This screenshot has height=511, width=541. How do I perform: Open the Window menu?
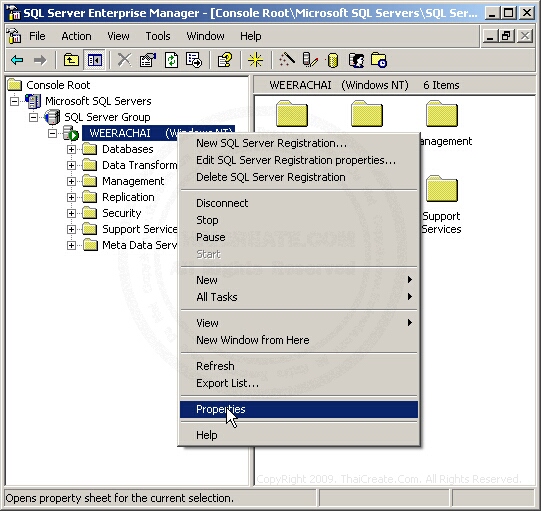pos(206,36)
